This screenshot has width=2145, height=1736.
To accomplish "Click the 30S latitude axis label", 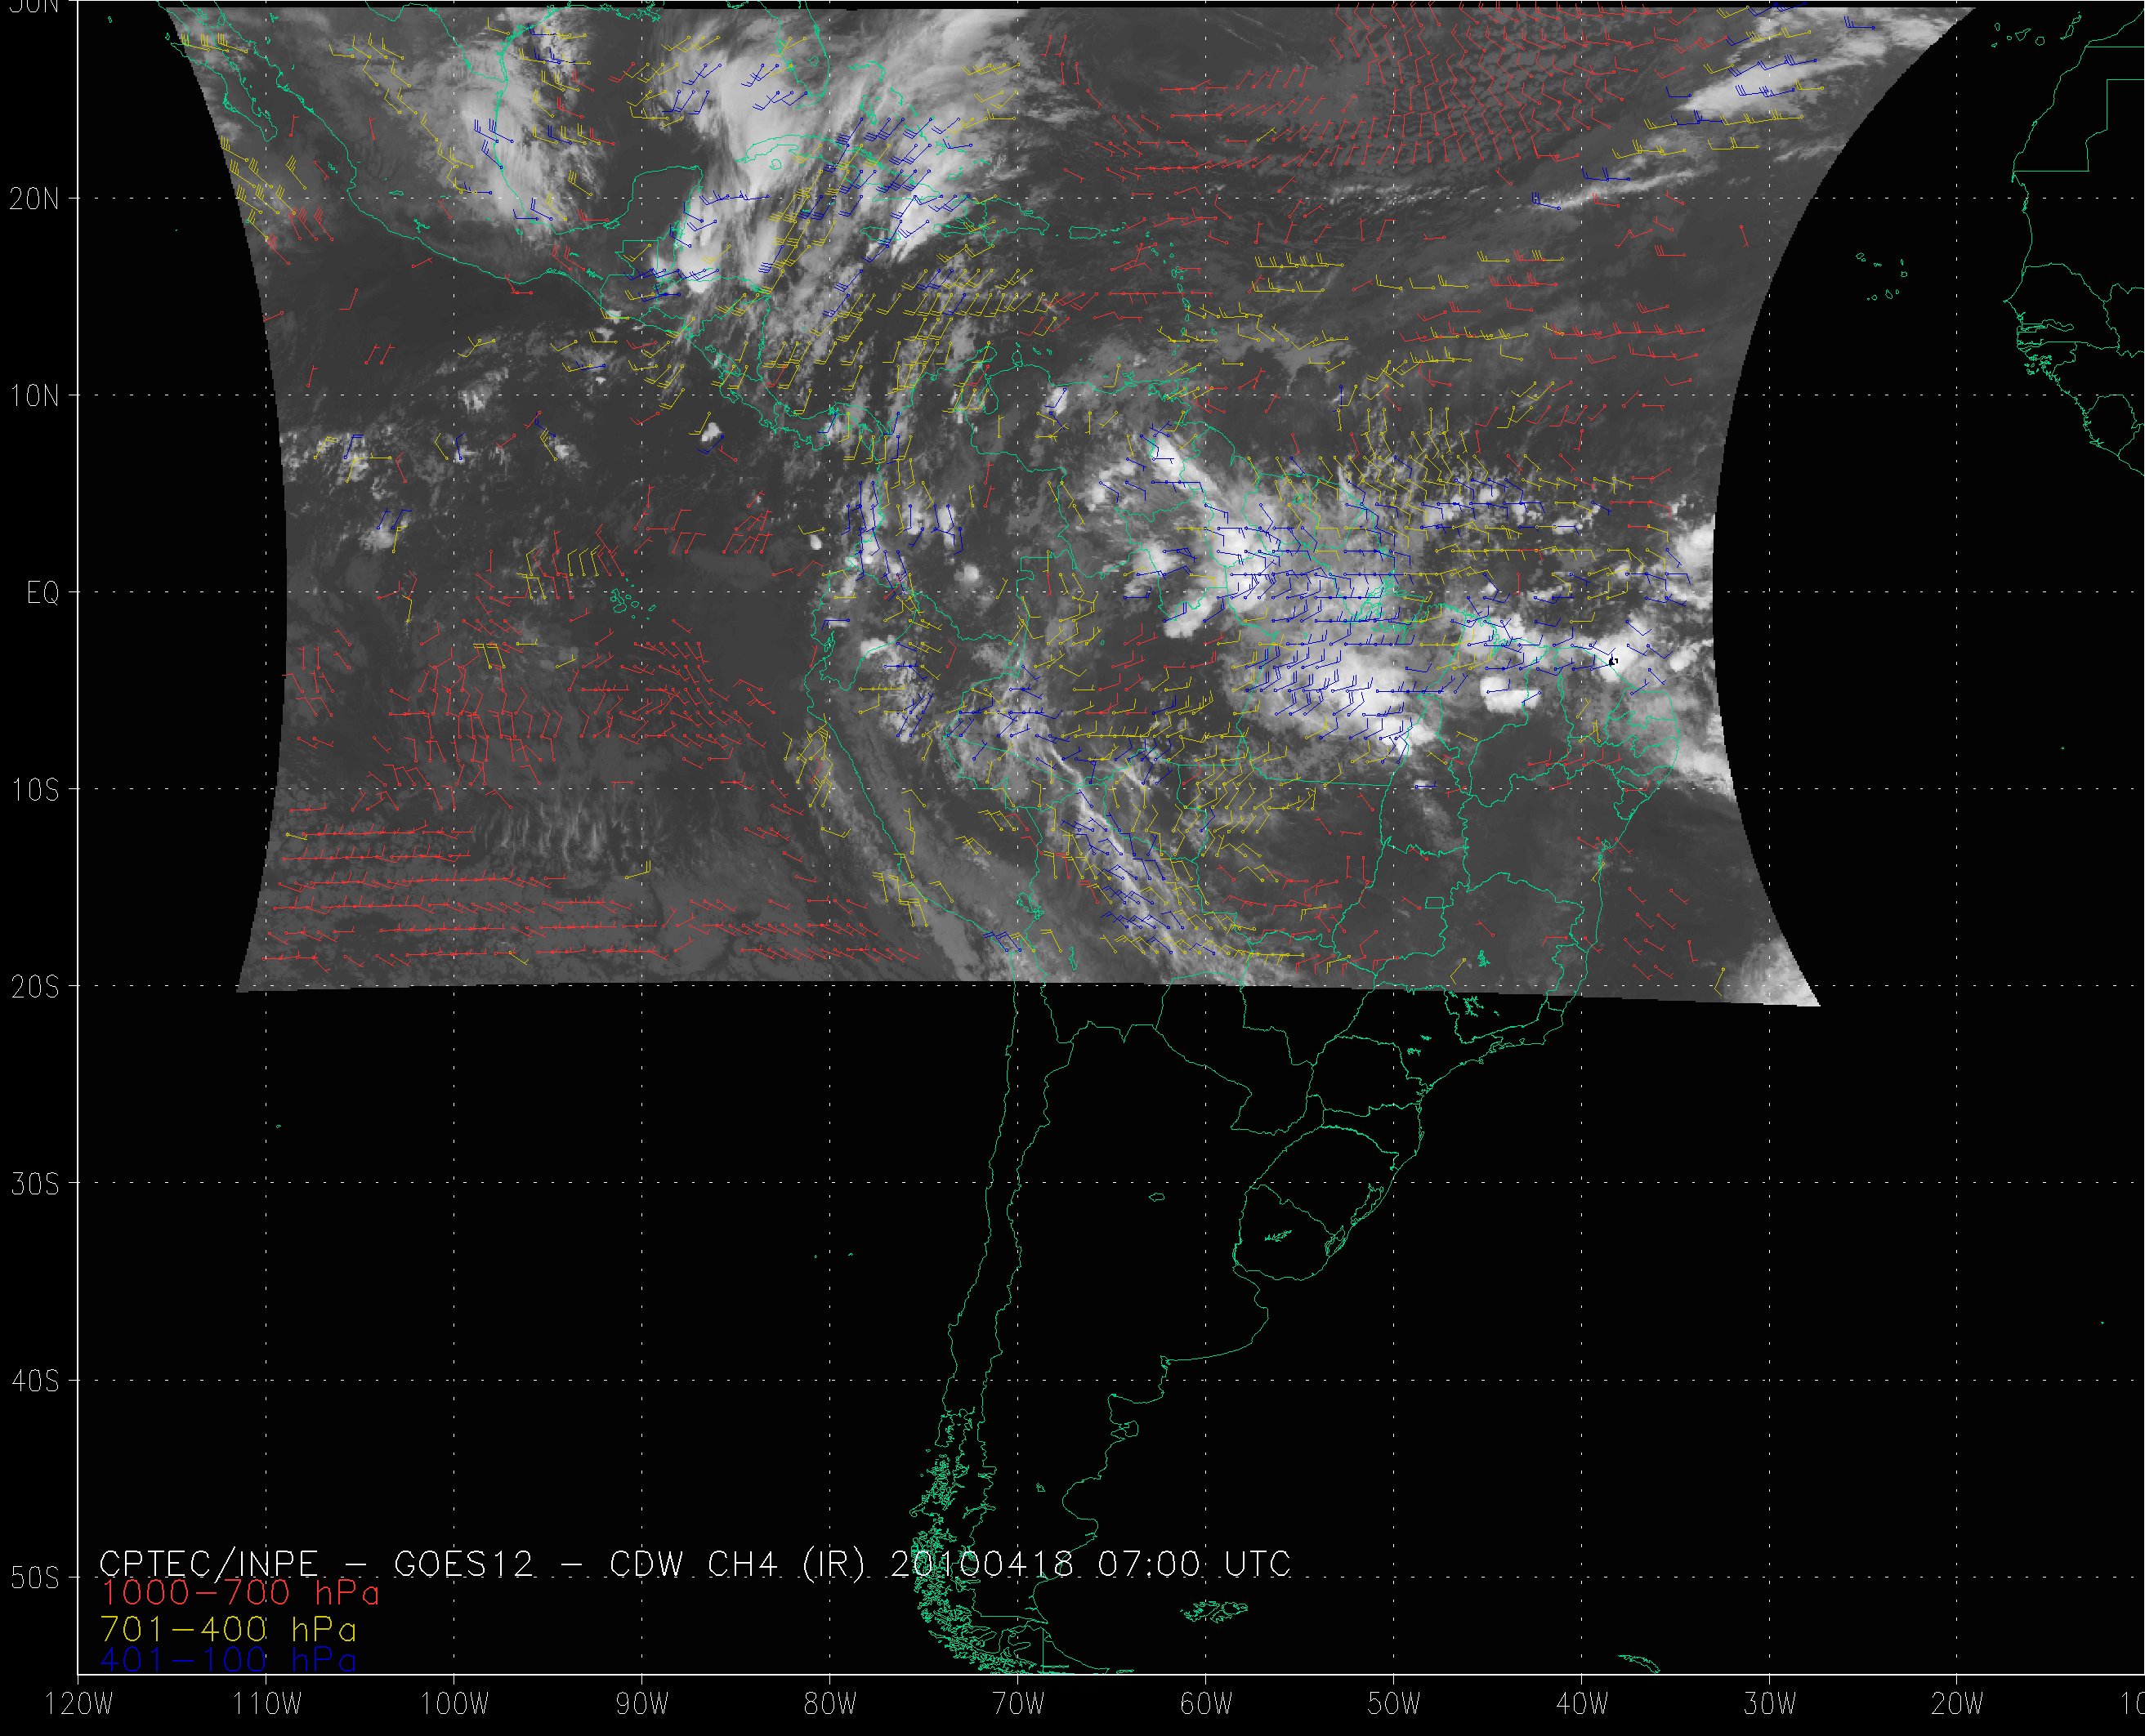I will pyautogui.click(x=35, y=1184).
